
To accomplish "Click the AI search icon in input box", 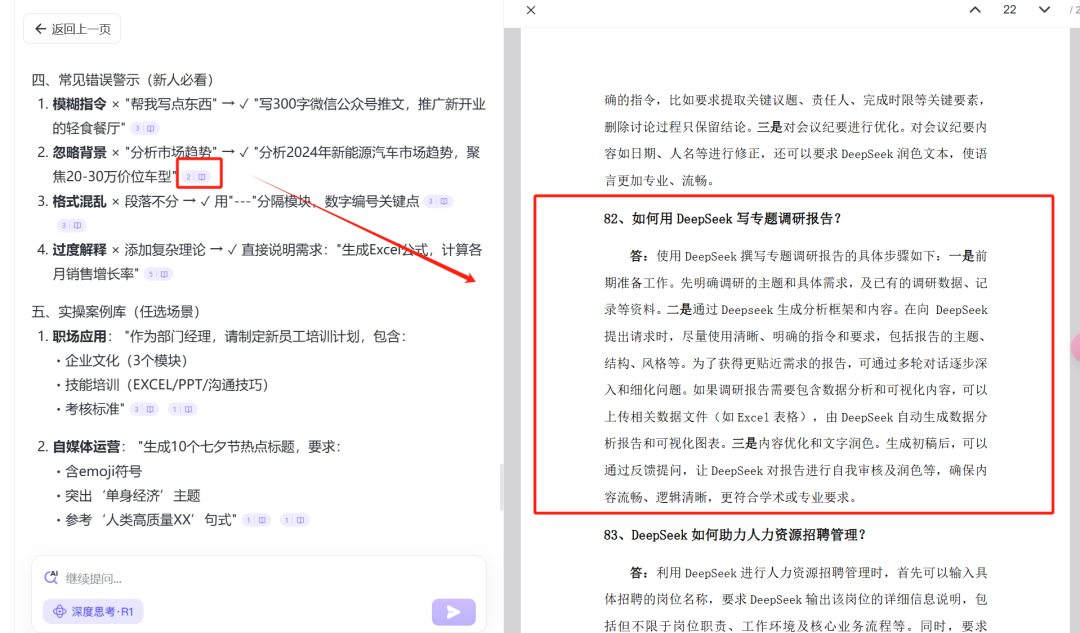I will 51,577.
